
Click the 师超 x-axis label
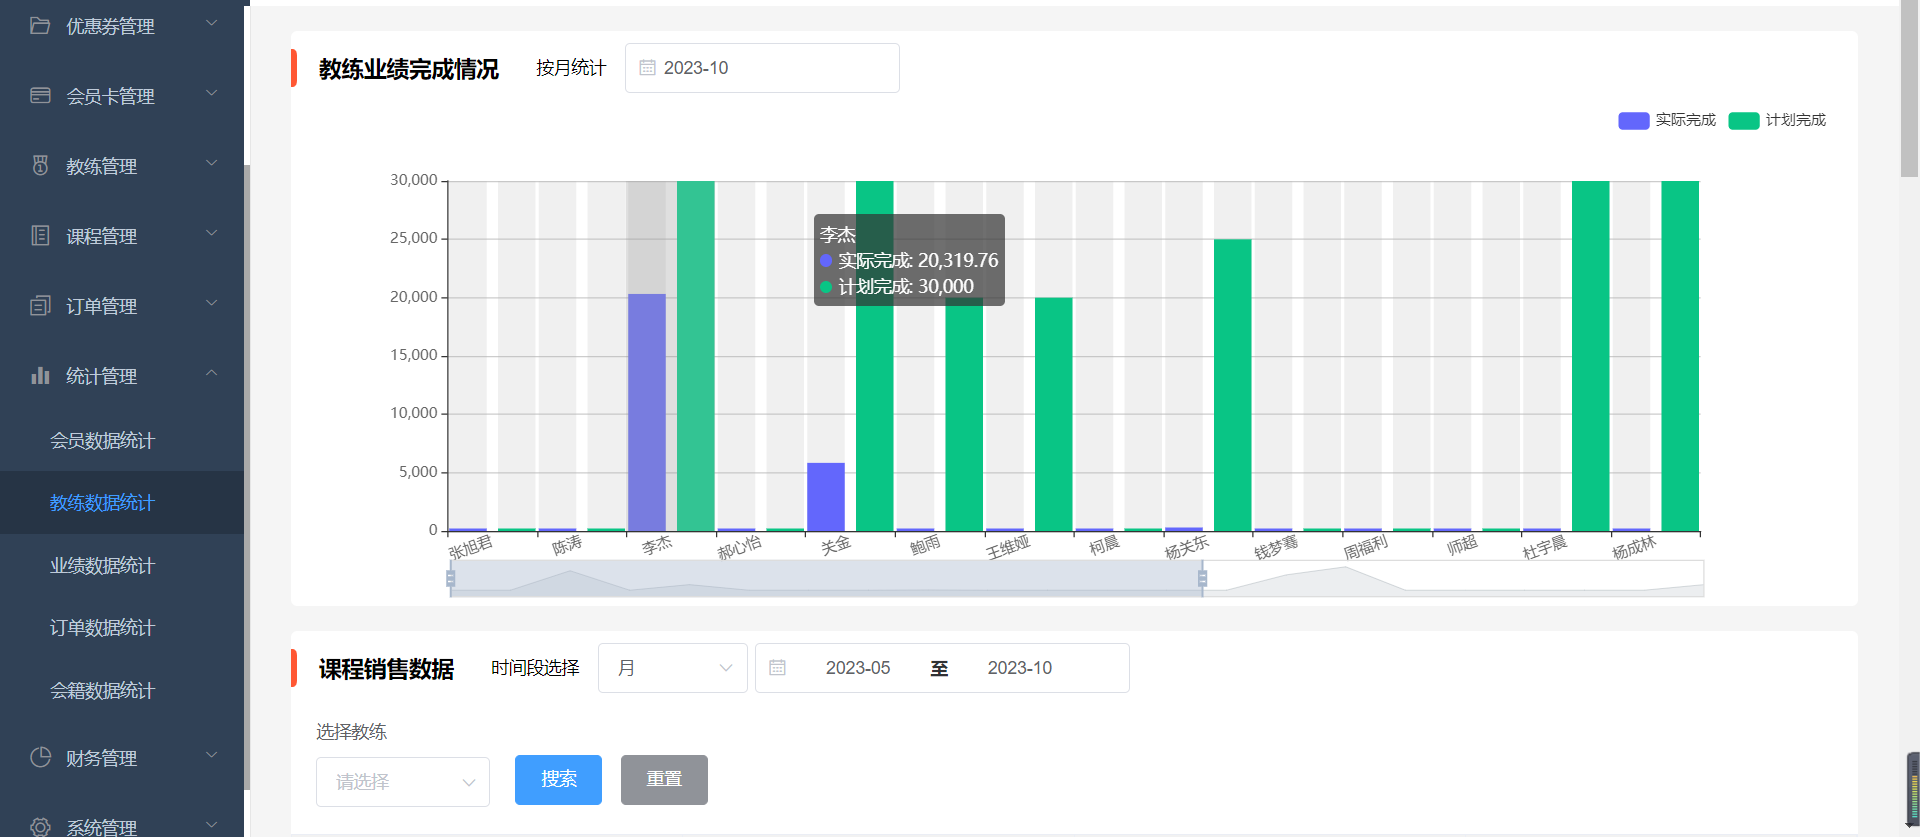1462,546
